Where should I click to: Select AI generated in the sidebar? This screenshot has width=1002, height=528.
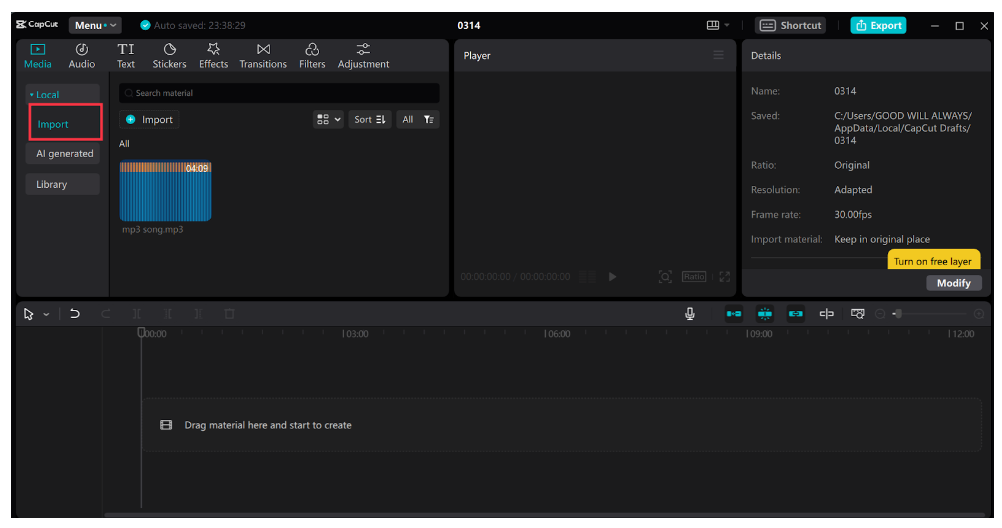(x=64, y=153)
